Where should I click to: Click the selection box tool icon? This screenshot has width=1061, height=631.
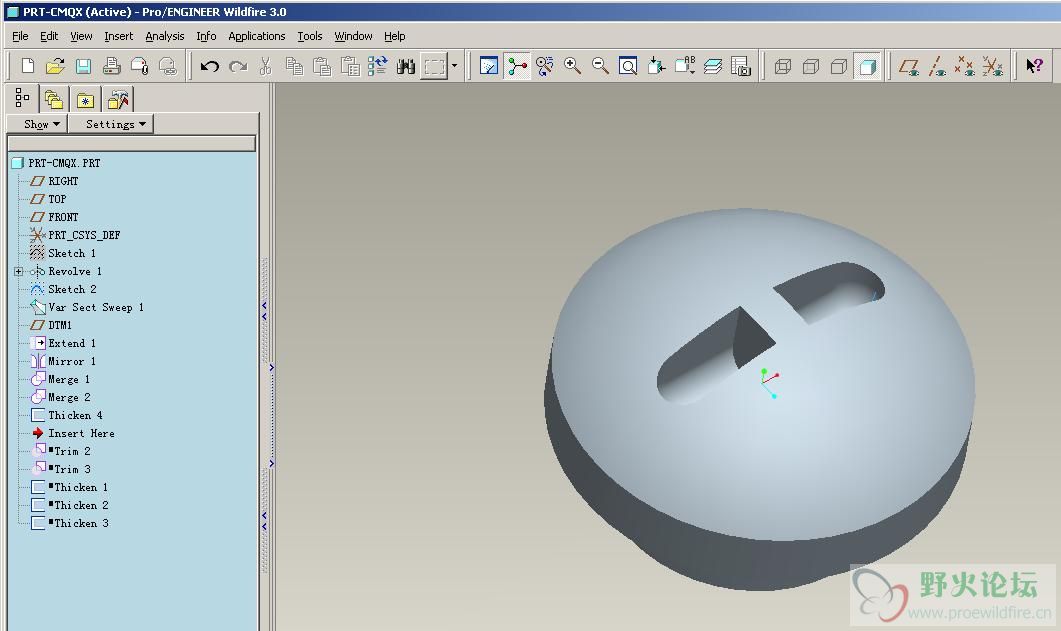(434, 66)
